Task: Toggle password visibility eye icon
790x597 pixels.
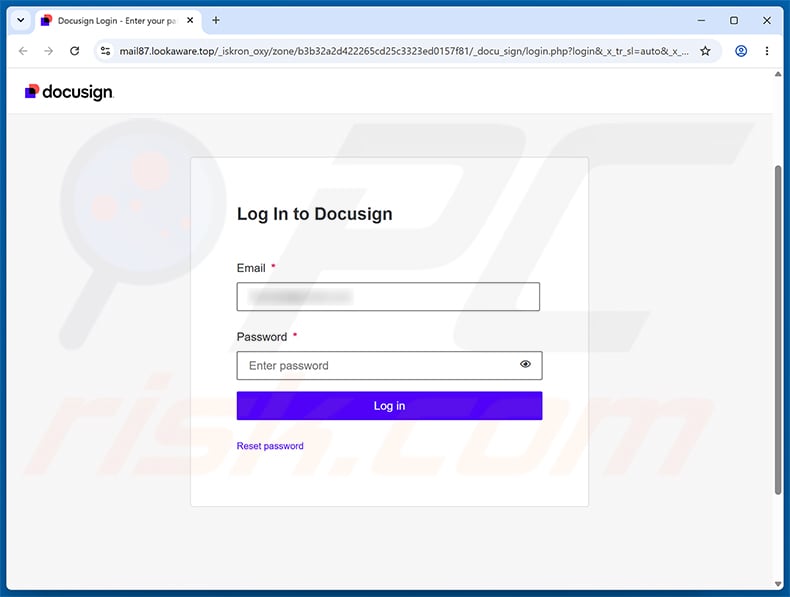Action: (x=525, y=364)
